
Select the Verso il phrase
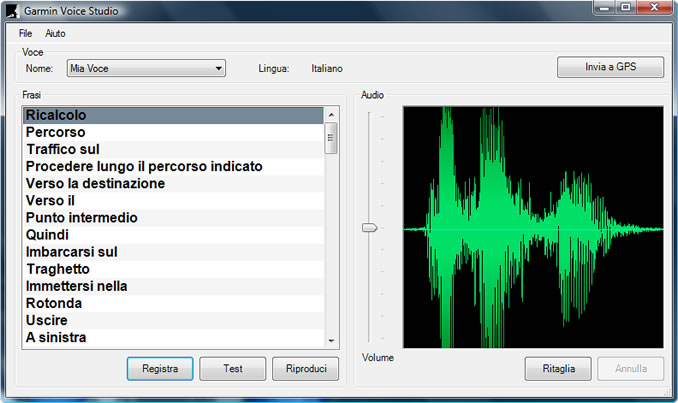coord(173,201)
